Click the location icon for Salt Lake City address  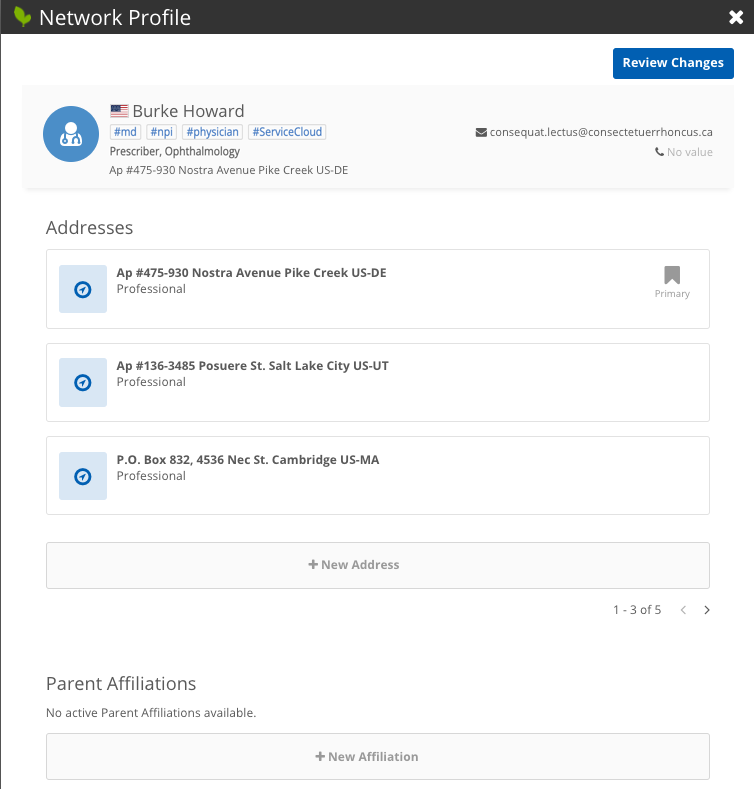click(x=83, y=383)
